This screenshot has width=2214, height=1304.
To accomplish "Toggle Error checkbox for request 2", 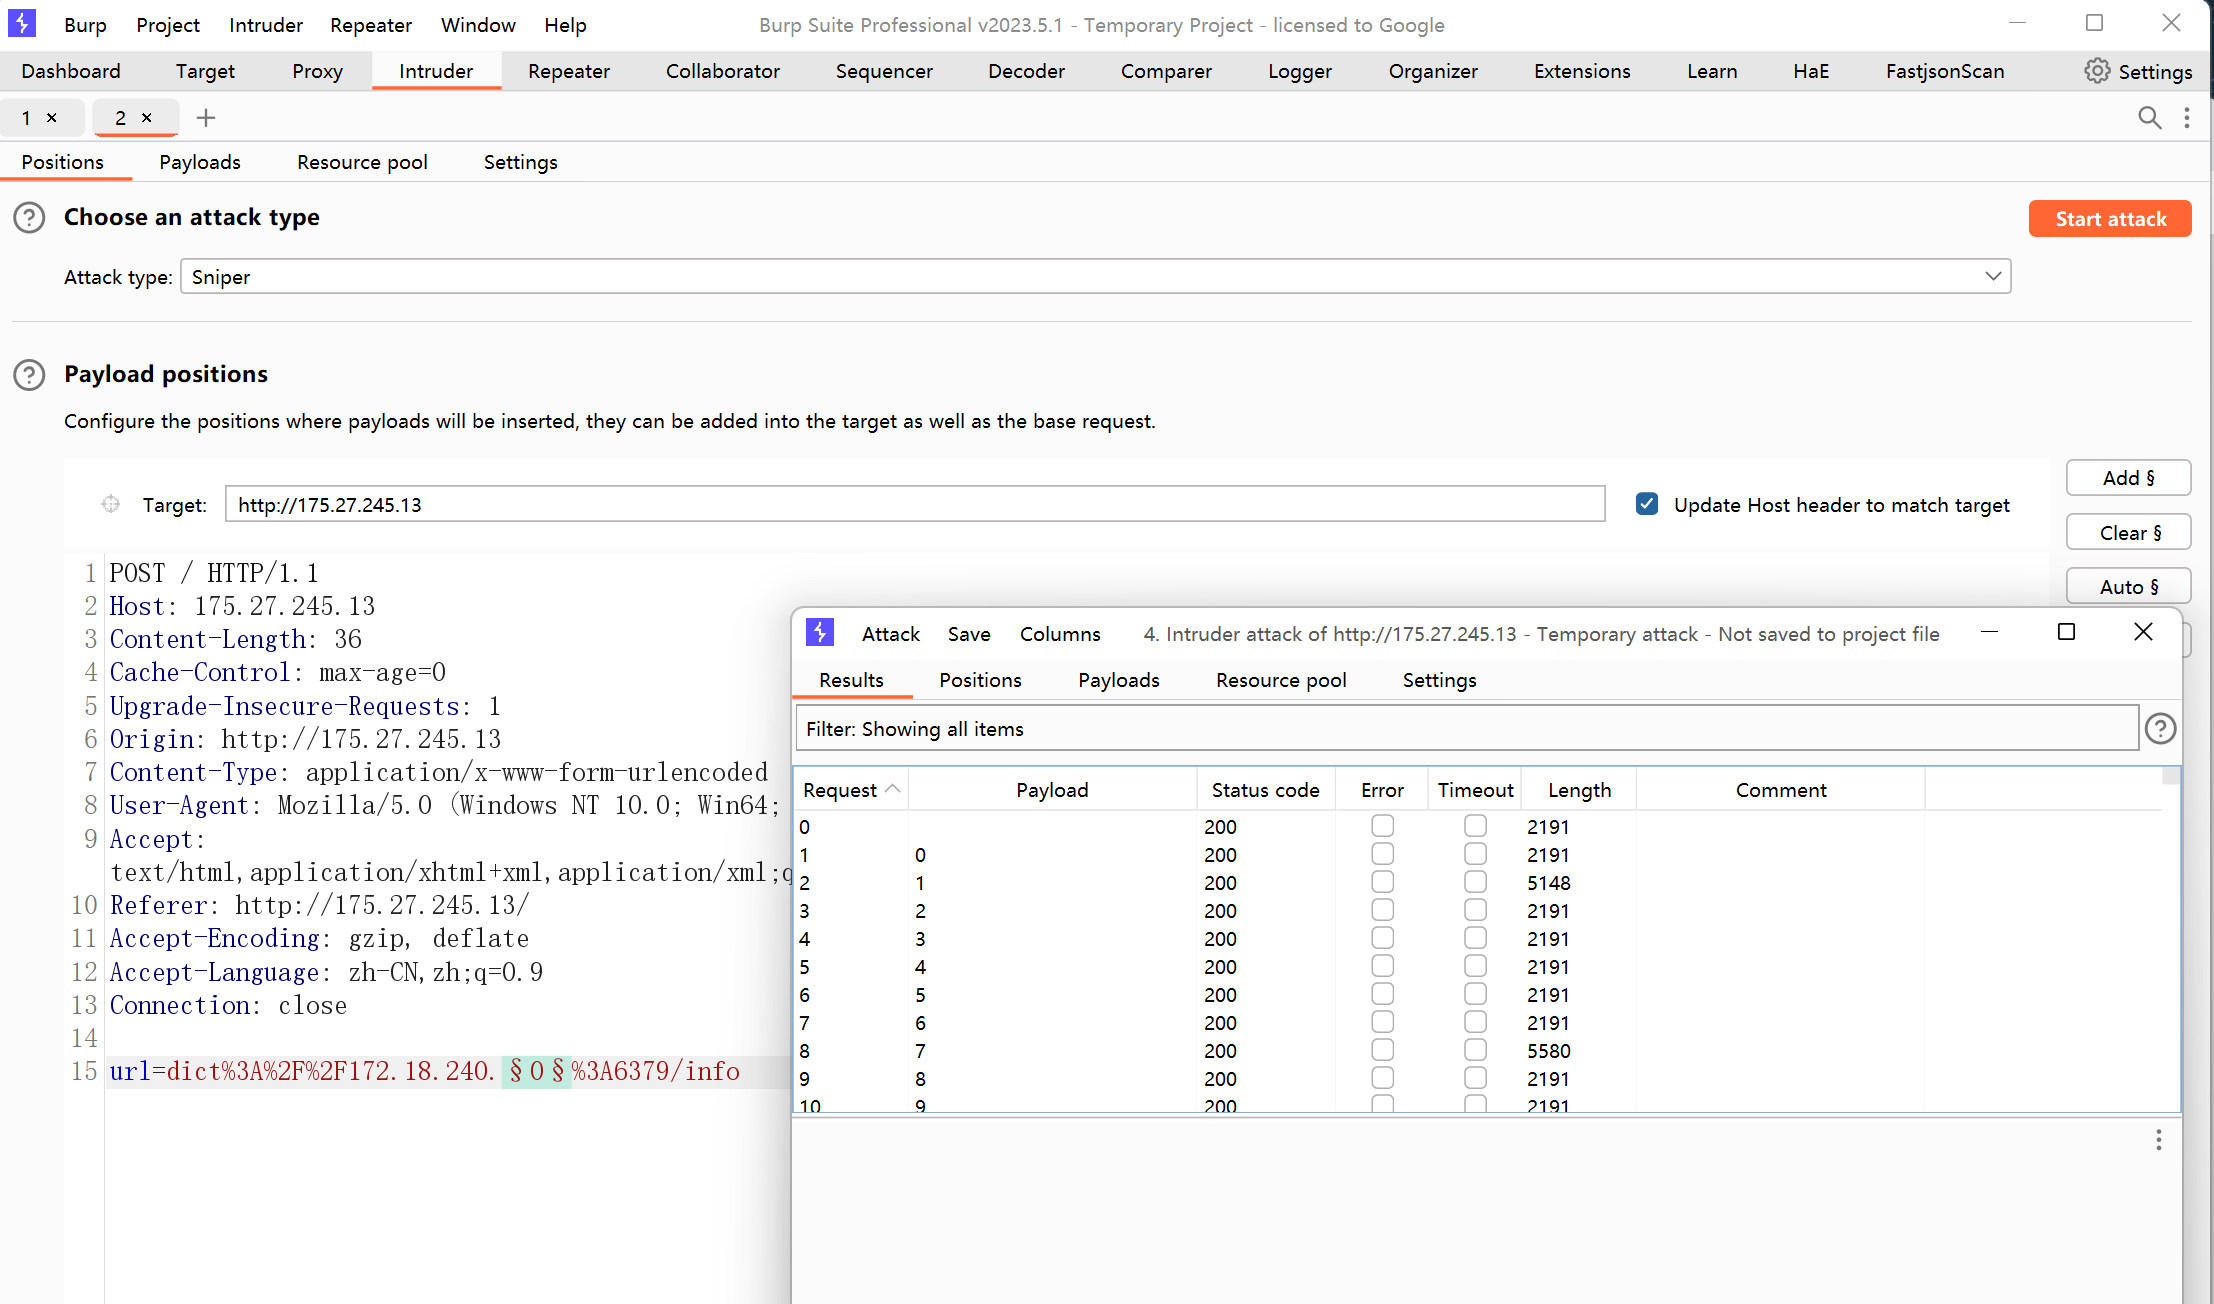I will [1382, 882].
